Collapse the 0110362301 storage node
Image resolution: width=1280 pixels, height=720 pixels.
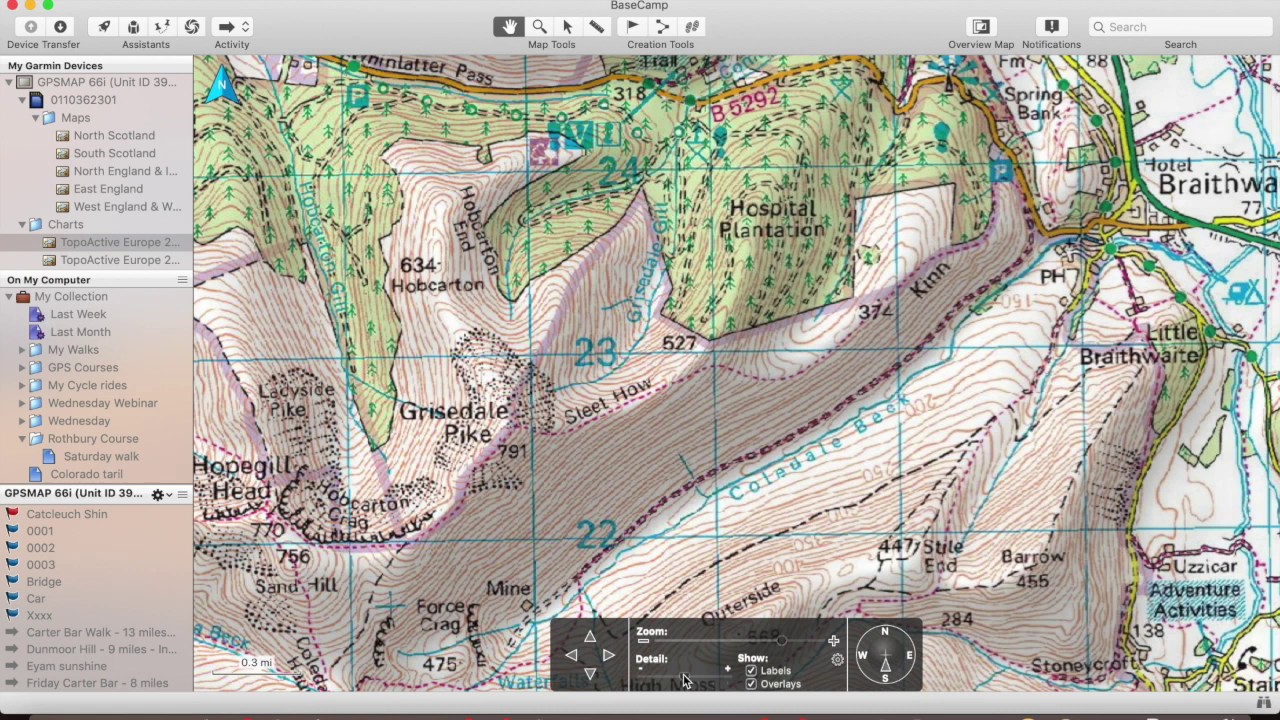click(x=22, y=100)
